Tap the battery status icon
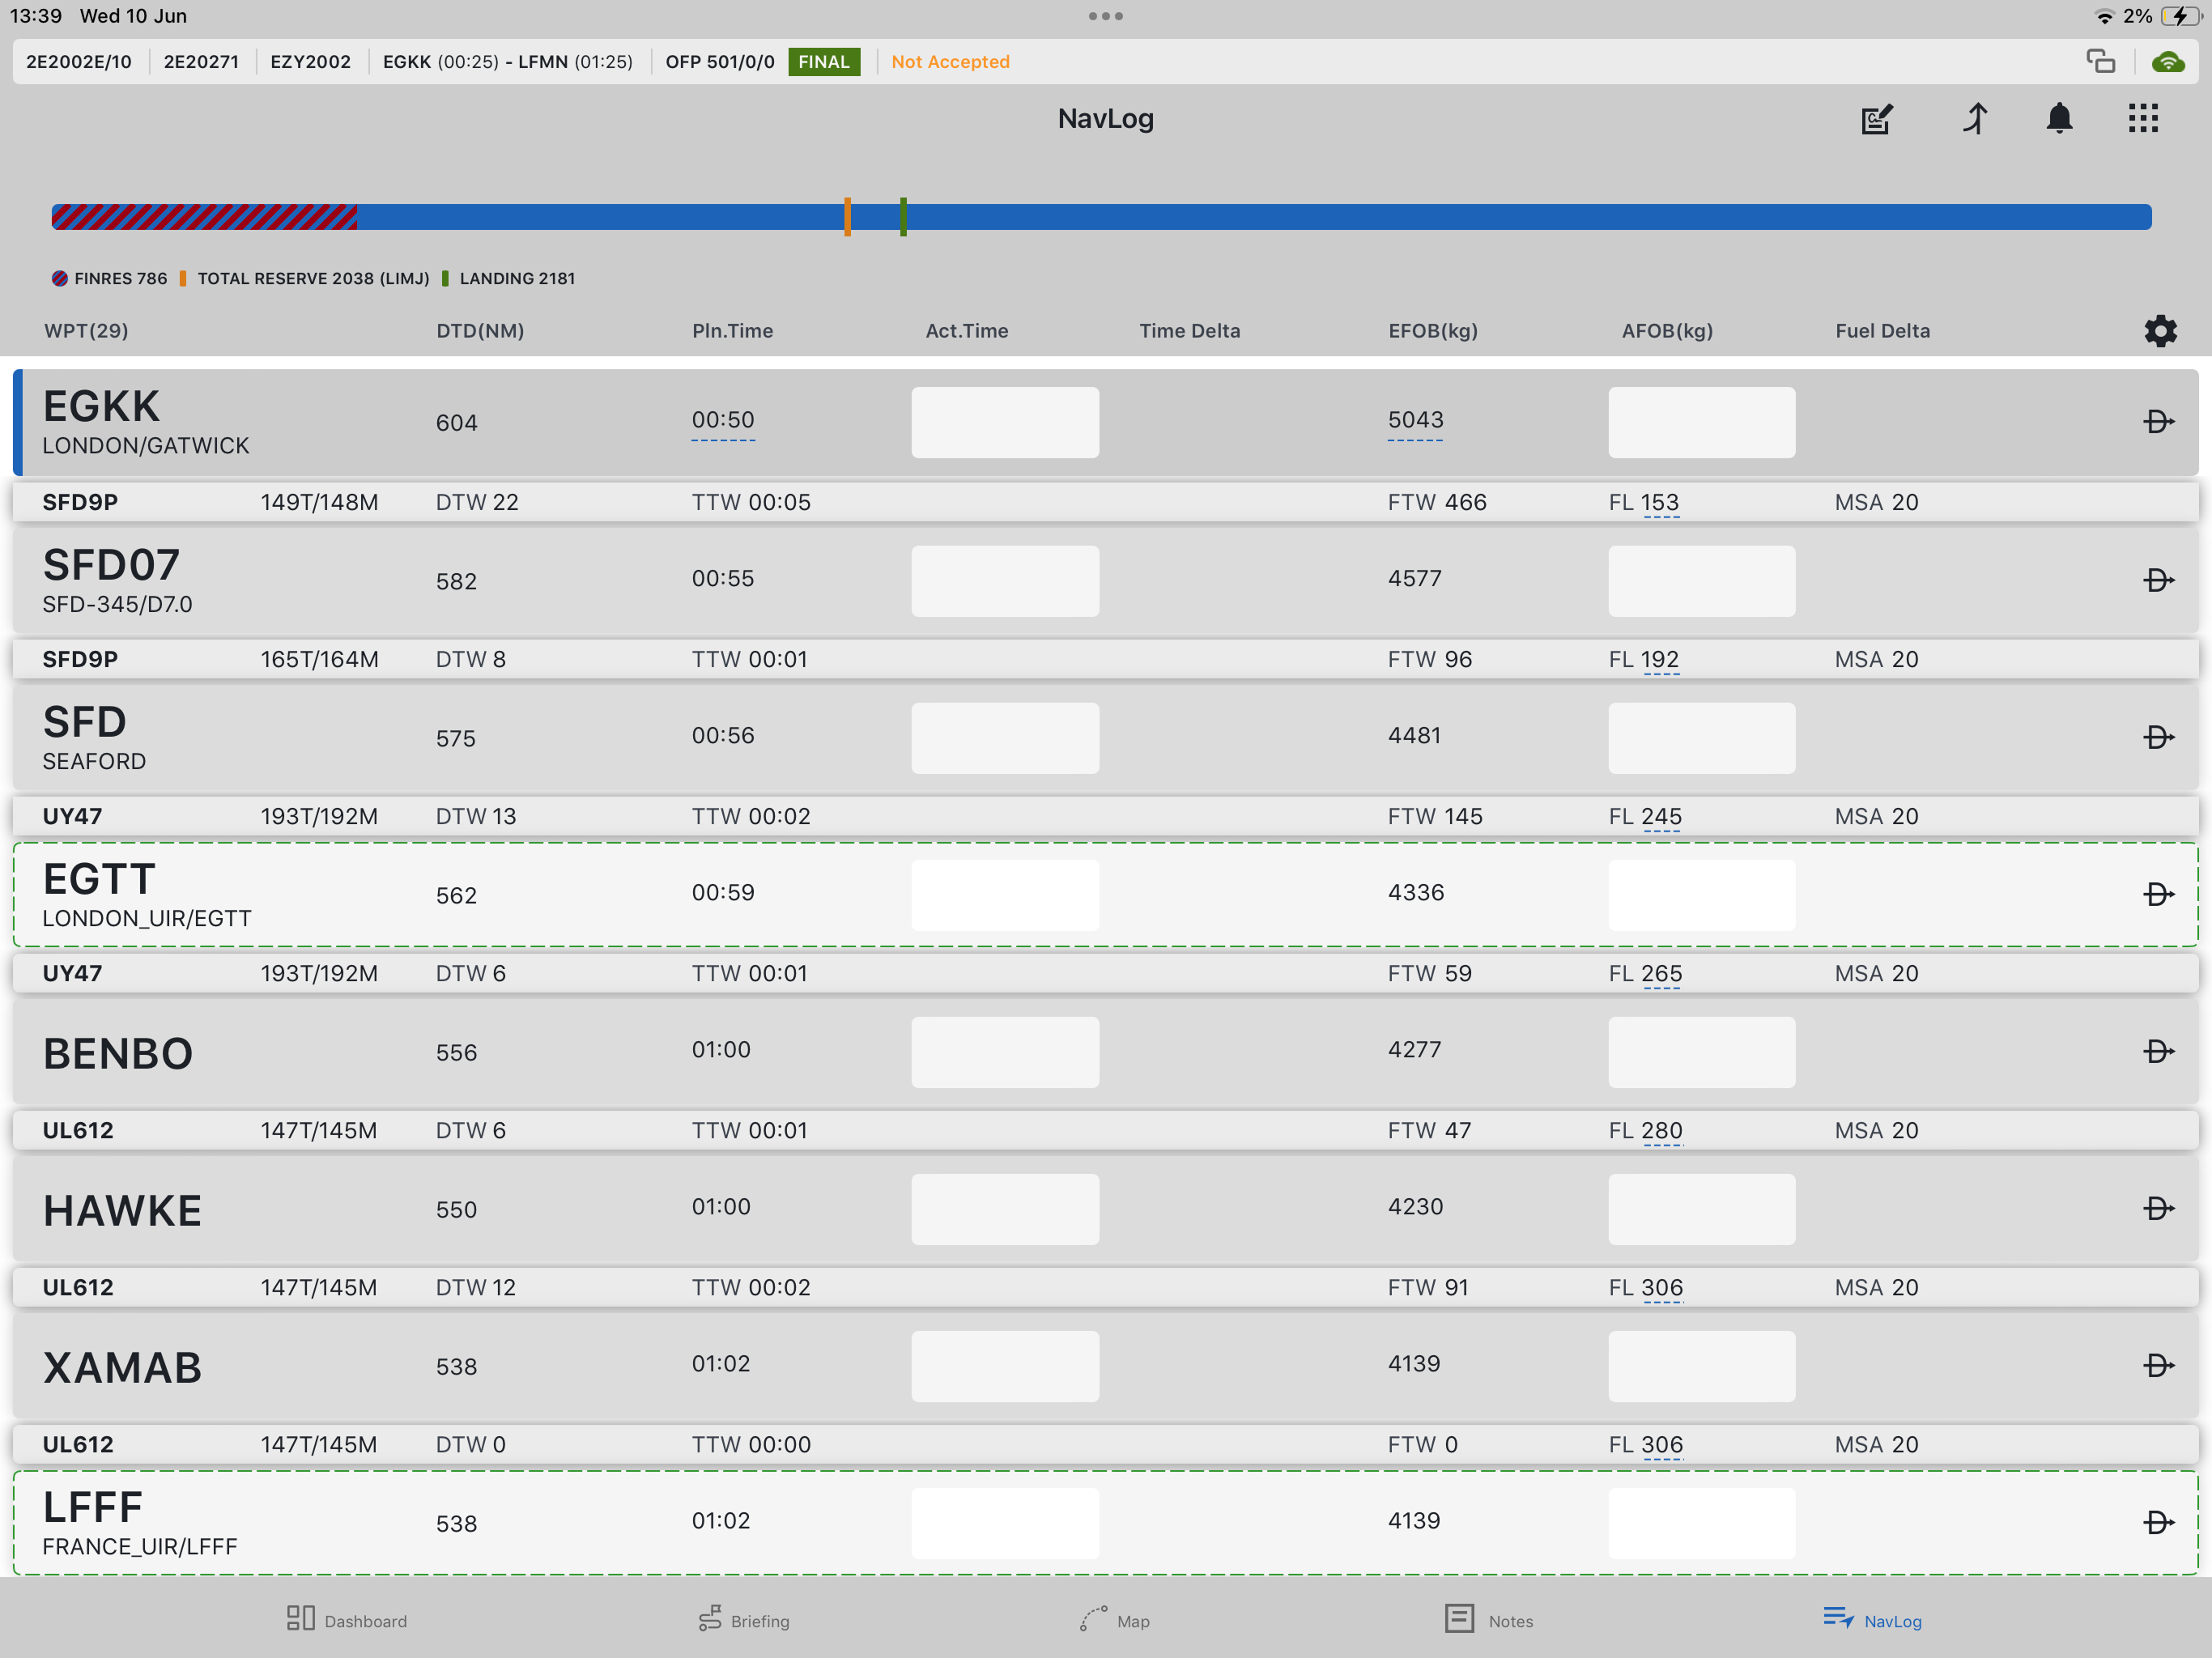This screenshot has width=2212, height=1658. point(2180,16)
